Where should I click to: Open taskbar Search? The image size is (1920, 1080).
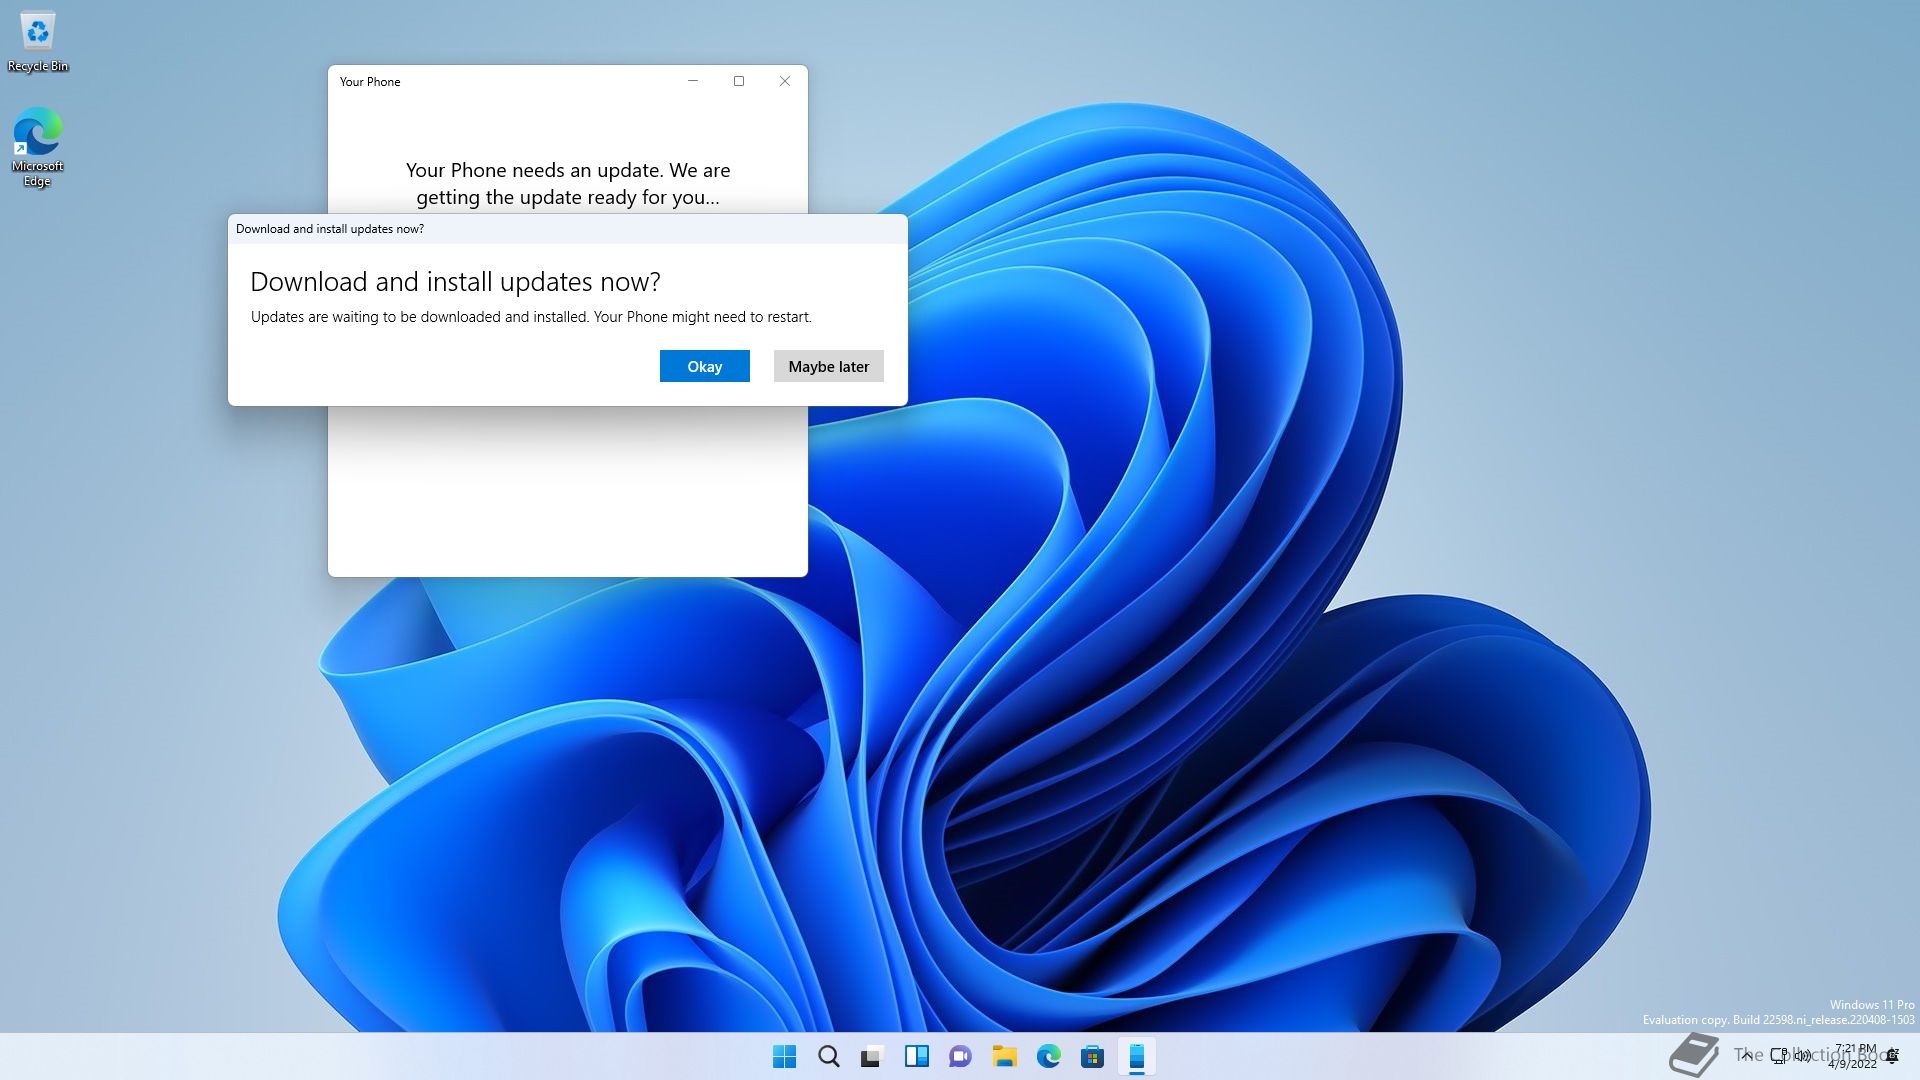point(829,1056)
